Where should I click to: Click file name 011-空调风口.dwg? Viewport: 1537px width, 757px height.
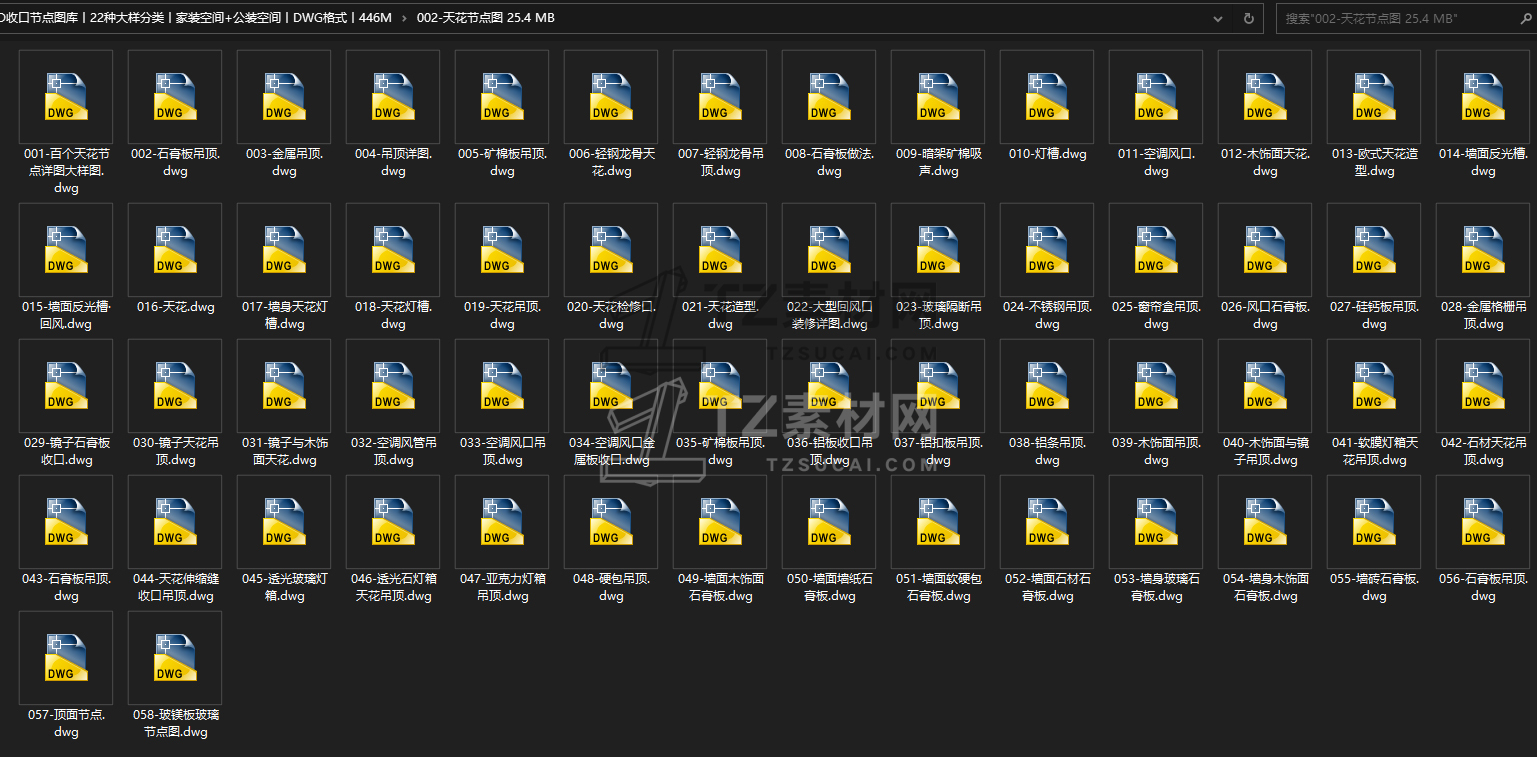coord(1156,163)
